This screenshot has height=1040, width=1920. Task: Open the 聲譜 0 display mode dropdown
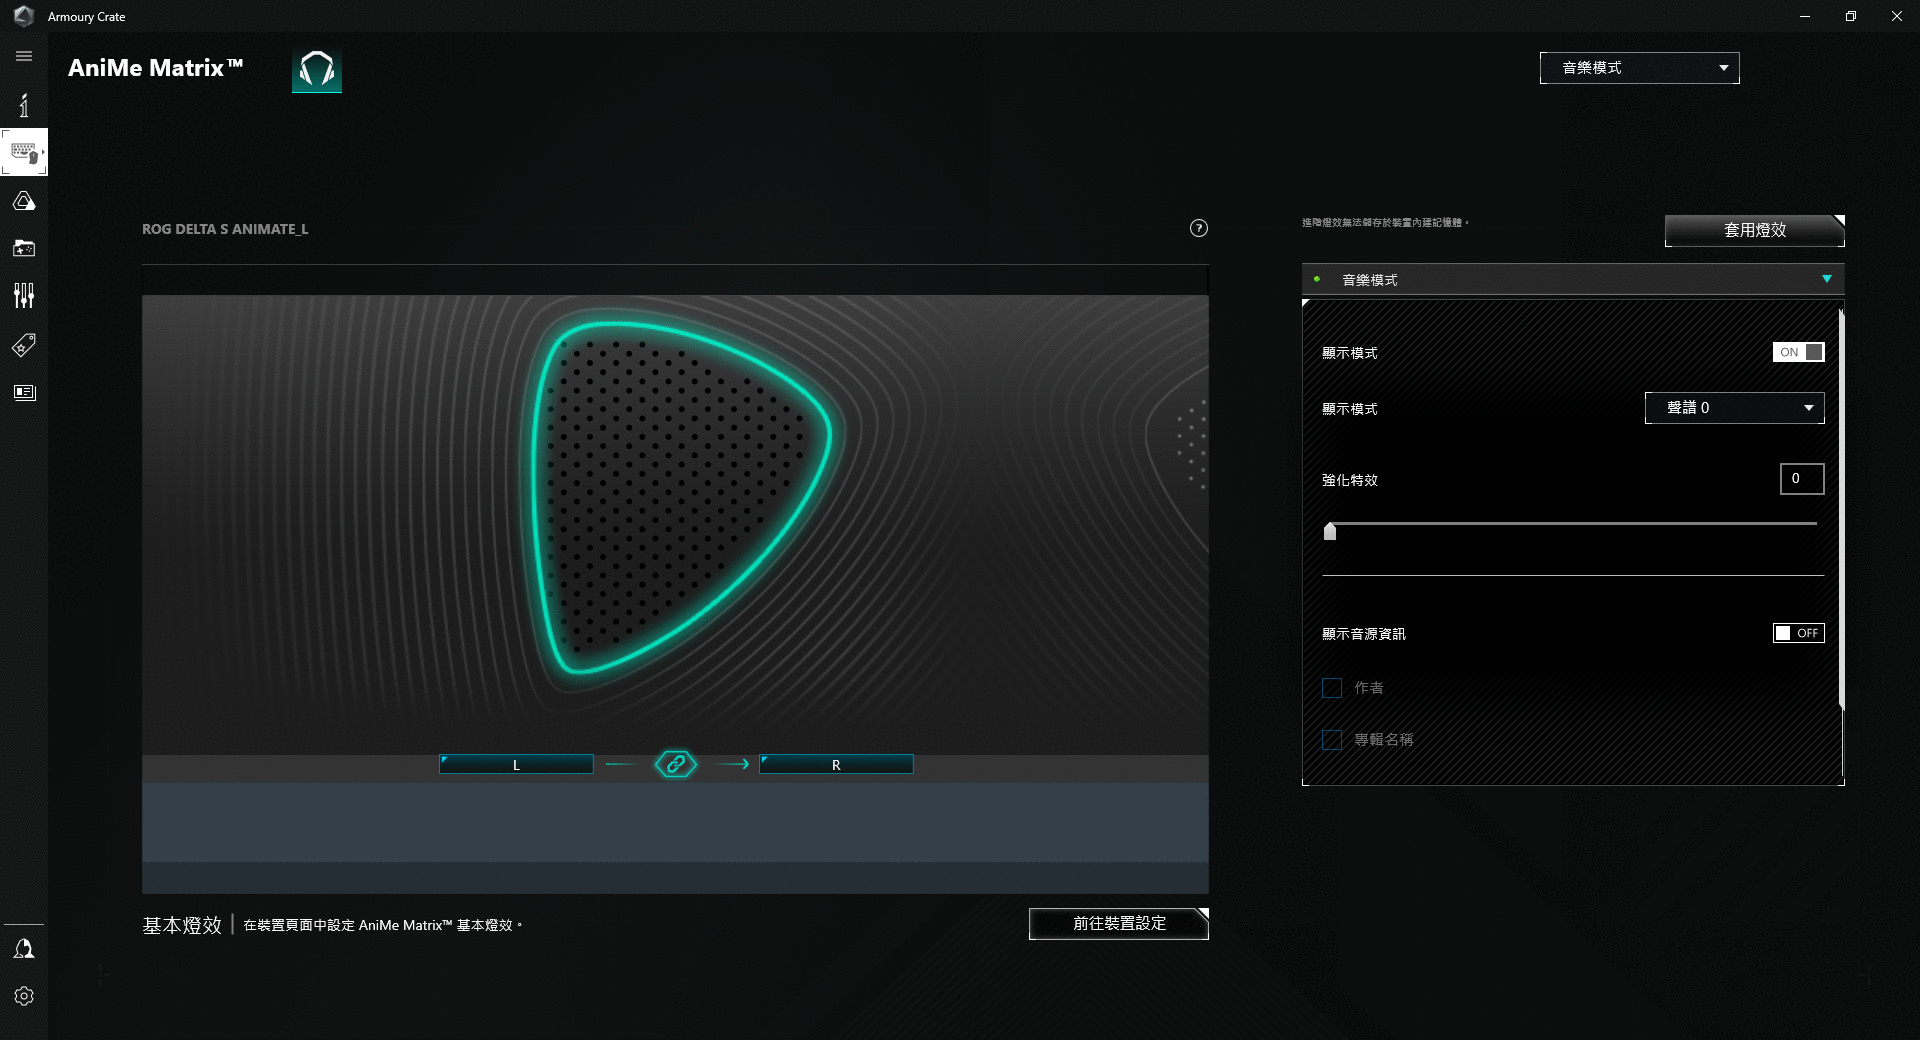point(1734,408)
